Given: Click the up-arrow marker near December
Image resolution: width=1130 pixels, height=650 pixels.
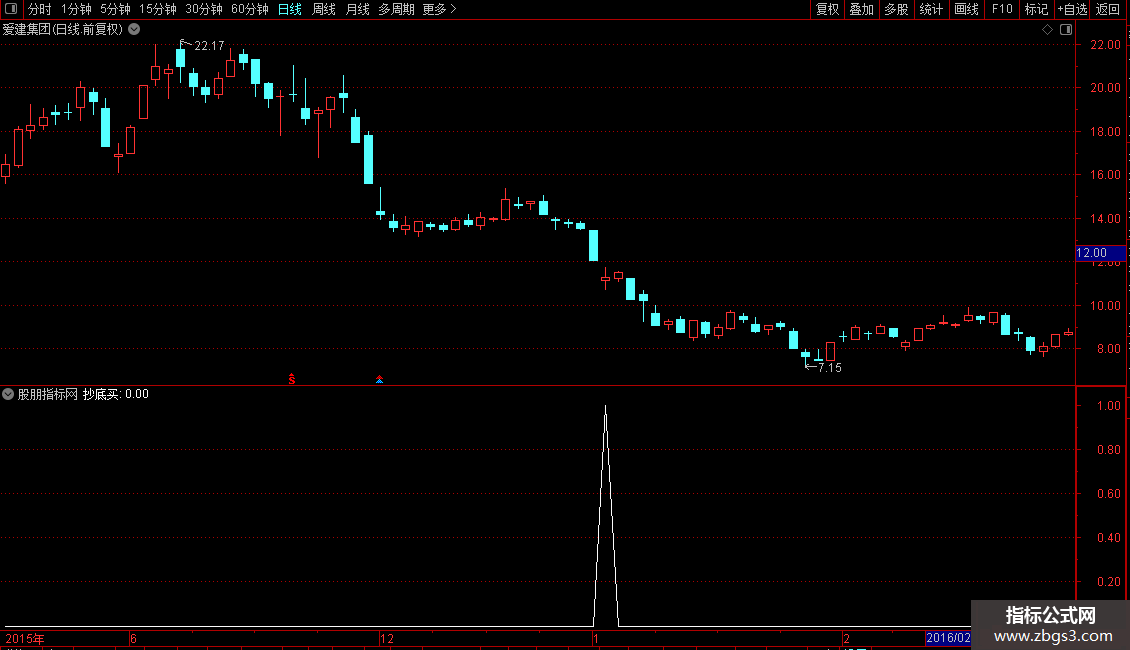Looking at the screenshot, I should tap(379, 379).
